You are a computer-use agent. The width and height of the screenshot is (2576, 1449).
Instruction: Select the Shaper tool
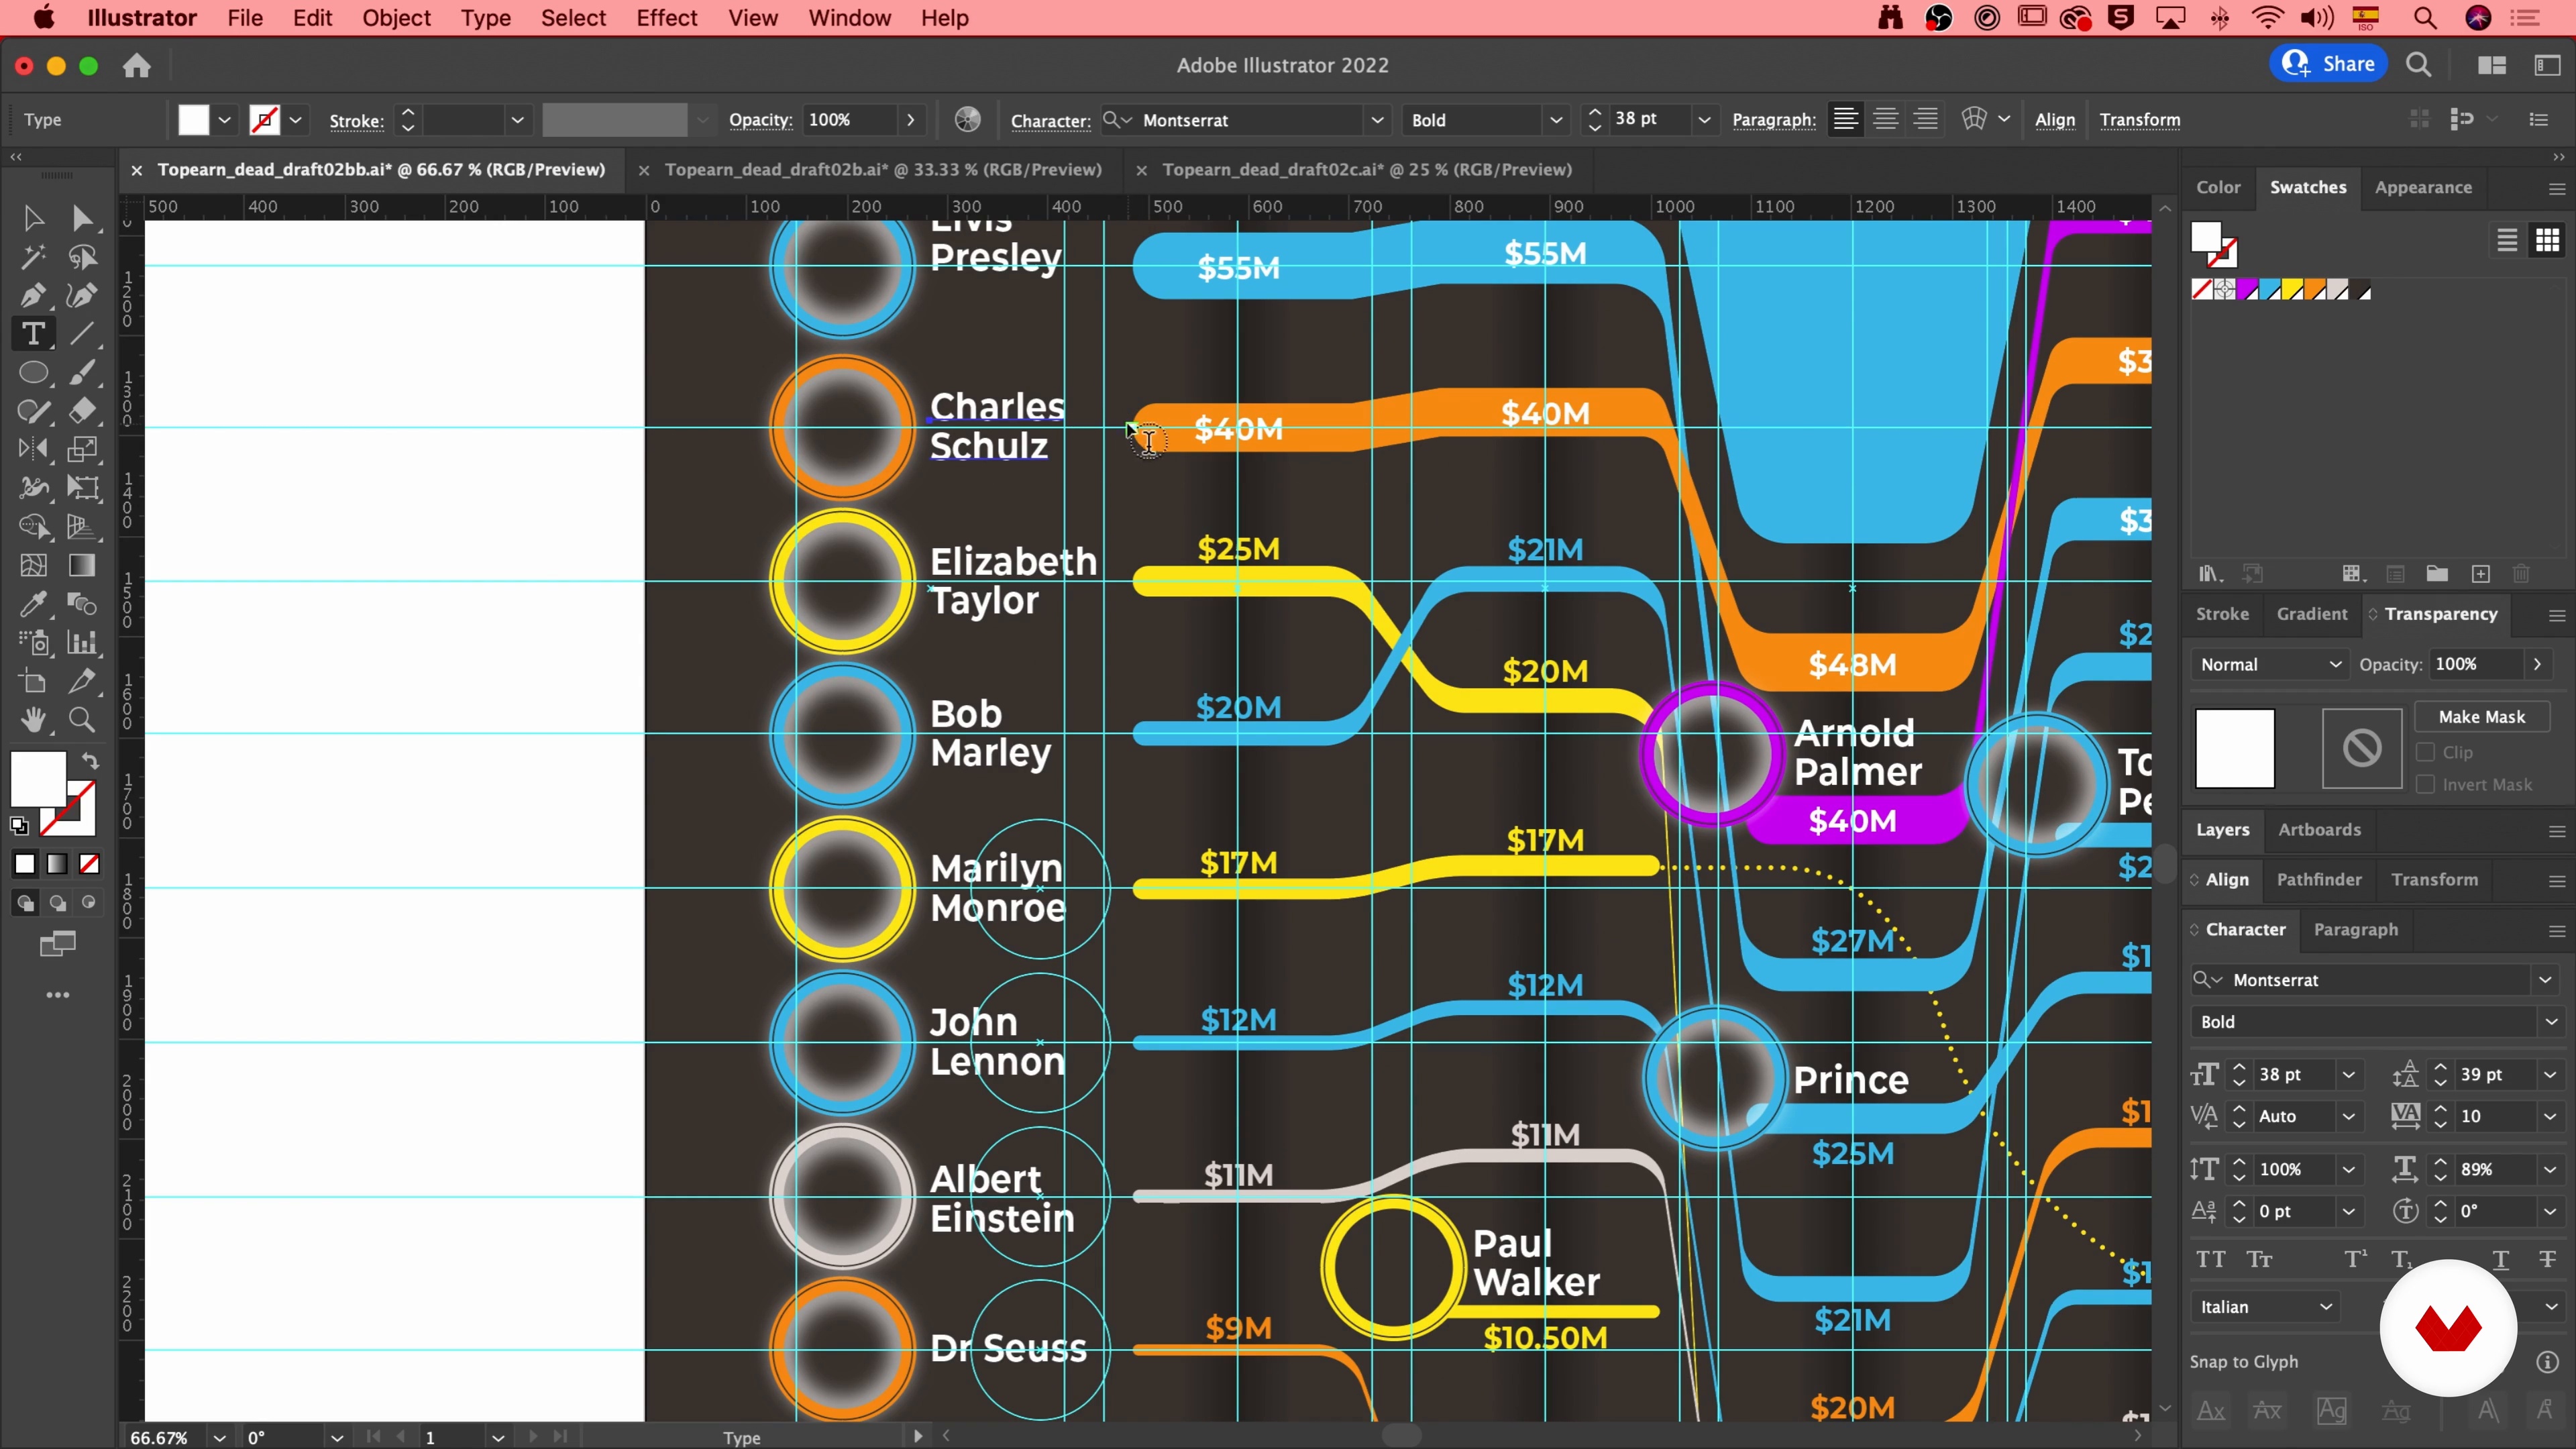33,411
